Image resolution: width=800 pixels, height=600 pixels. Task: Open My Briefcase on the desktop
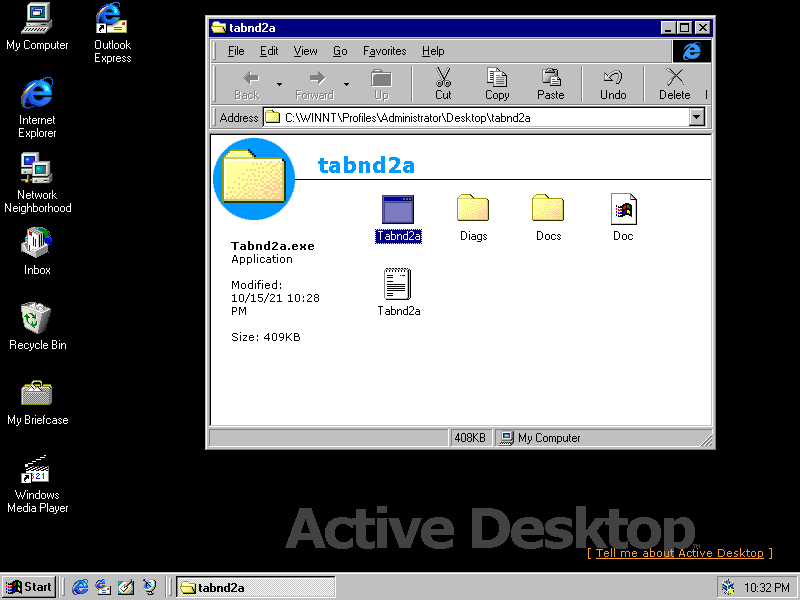[37, 402]
